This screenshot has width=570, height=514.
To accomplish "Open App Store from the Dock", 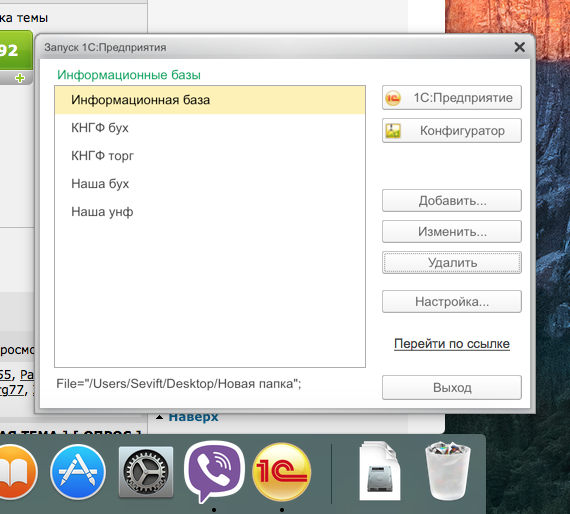I will pos(78,472).
